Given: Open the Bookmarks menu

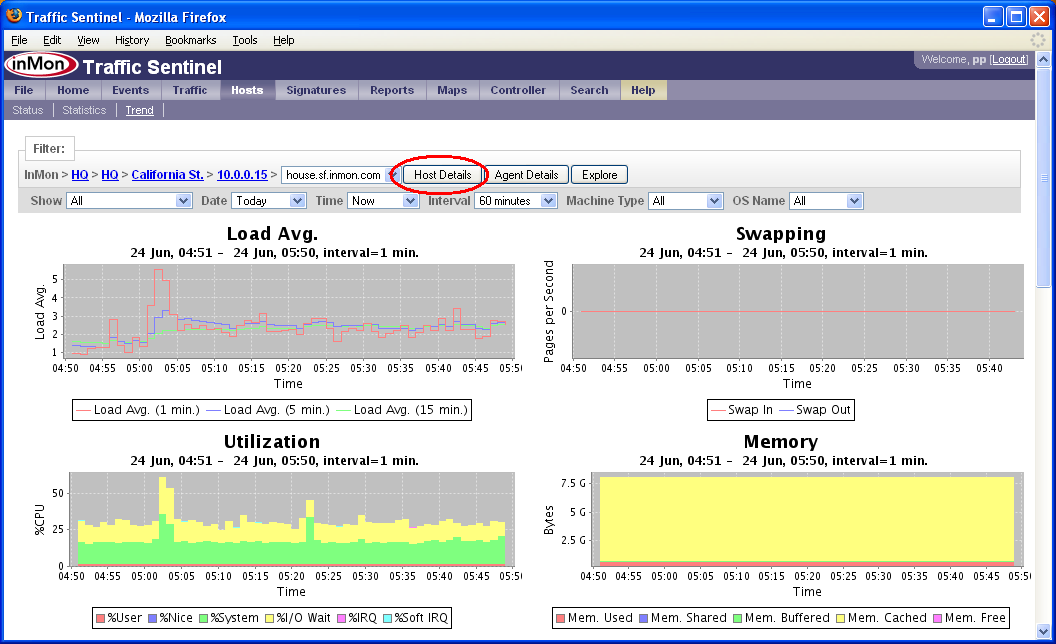Looking at the screenshot, I should click(x=190, y=40).
